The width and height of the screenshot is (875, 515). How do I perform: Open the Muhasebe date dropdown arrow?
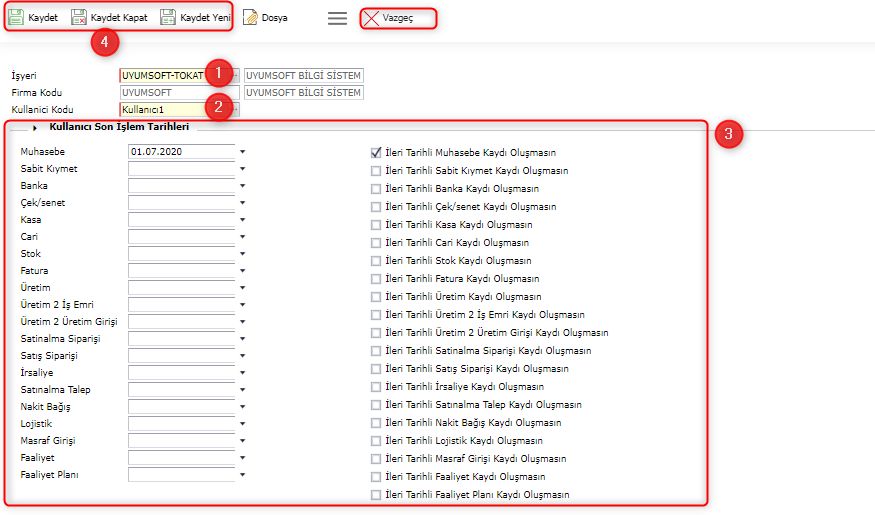coord(242,152)
